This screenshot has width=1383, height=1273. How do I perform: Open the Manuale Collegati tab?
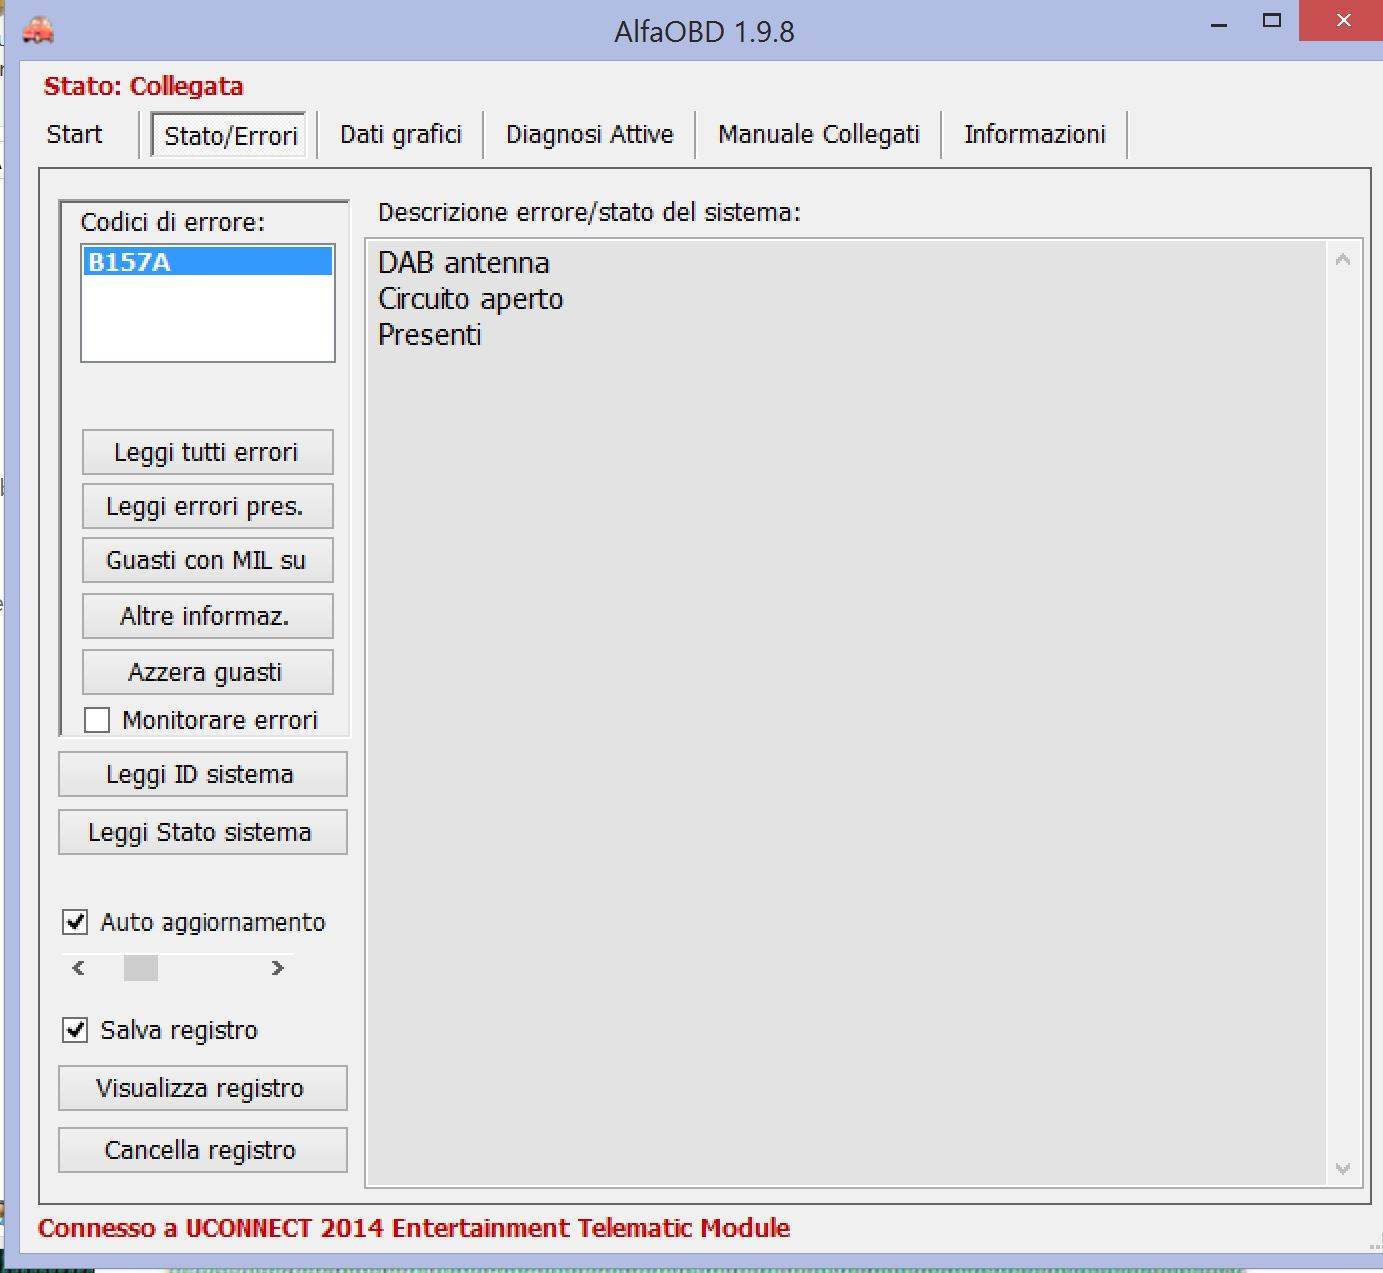[818, 135]
